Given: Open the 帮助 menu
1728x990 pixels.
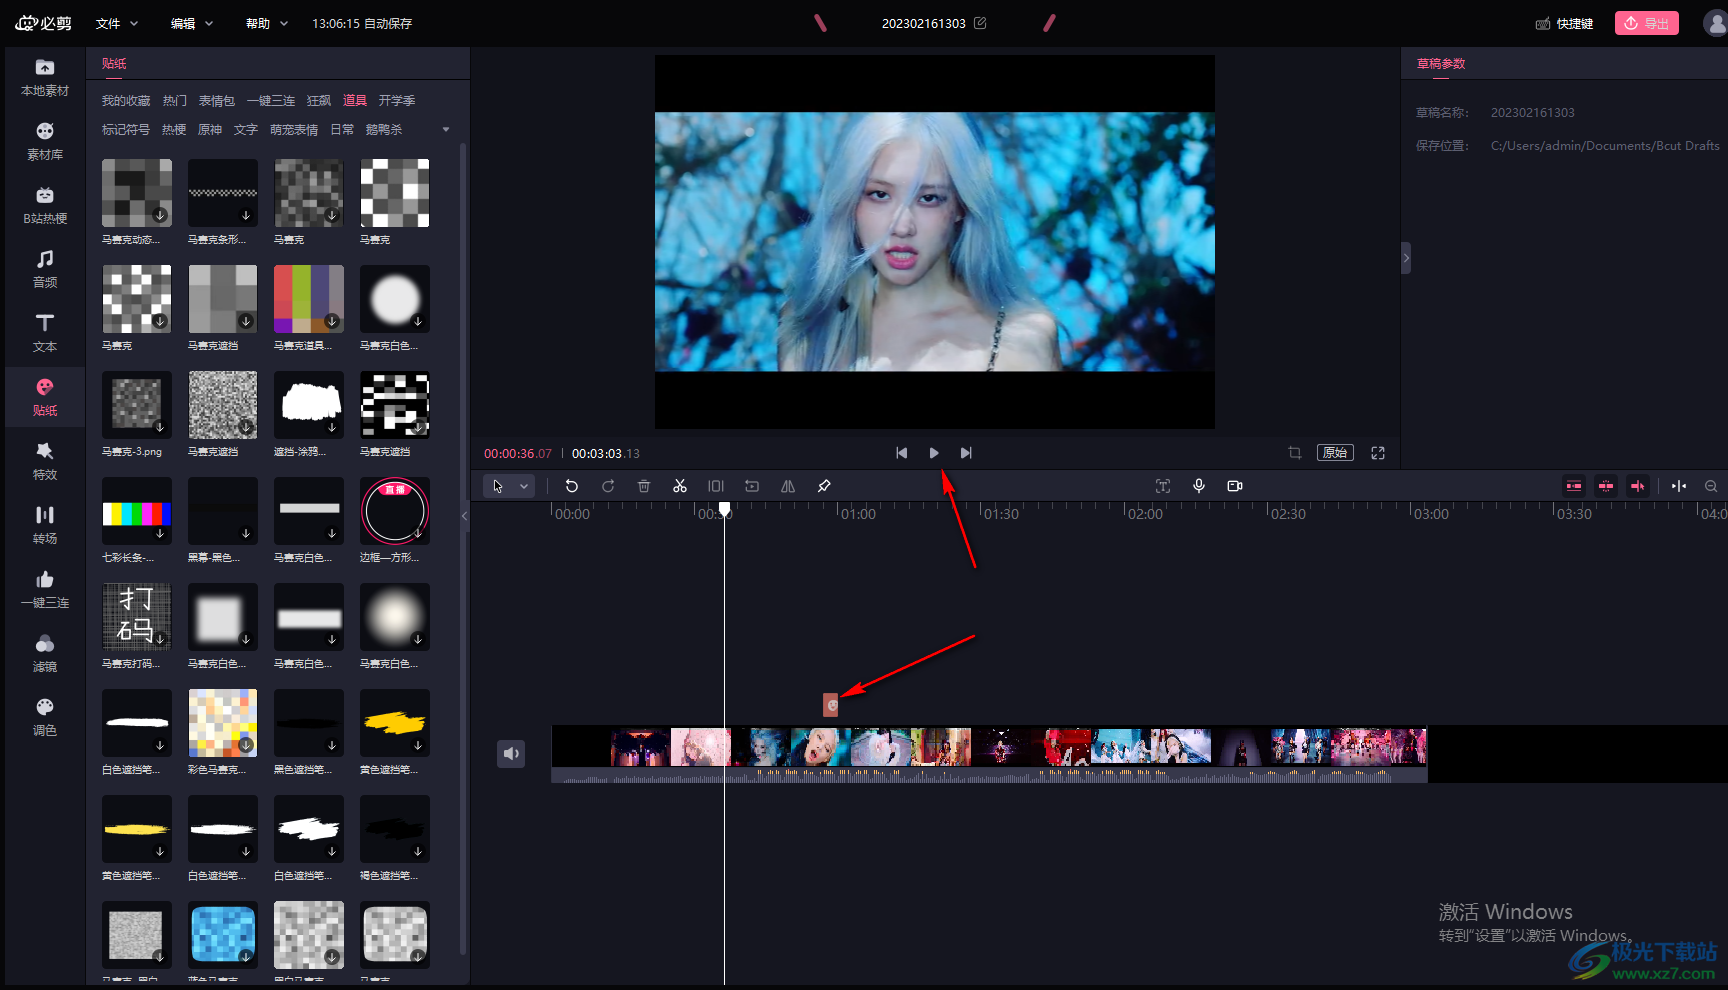Looking at the screenshot, I should (267, 23).
